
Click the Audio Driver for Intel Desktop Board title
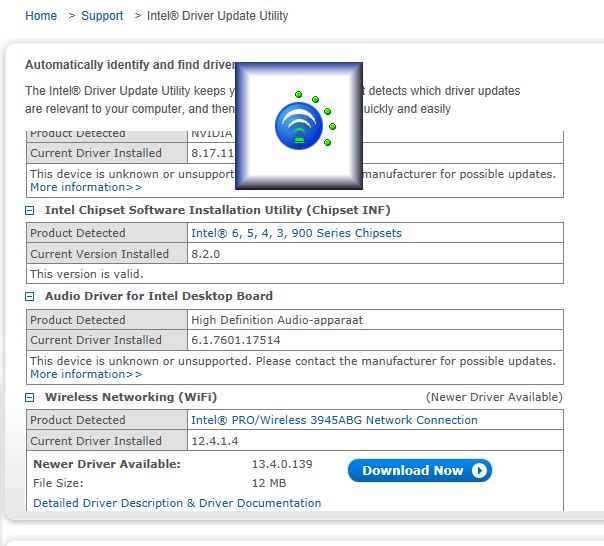(158, 296)
